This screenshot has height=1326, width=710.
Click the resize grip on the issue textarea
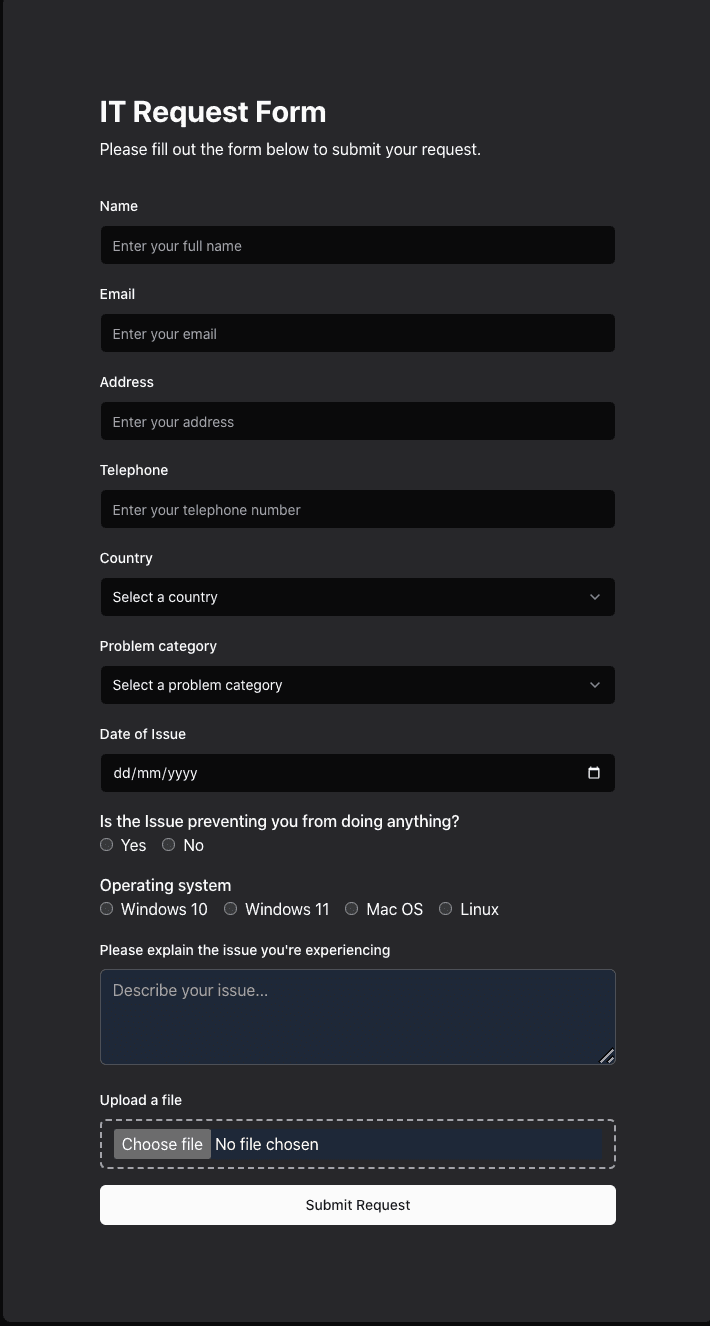(607, 1056)
